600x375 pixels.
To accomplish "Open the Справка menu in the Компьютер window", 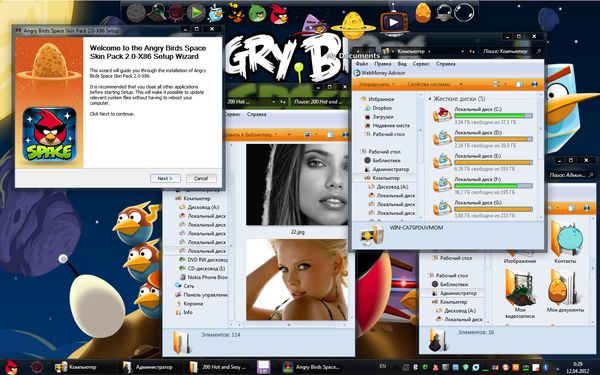I will click(445, 64).
